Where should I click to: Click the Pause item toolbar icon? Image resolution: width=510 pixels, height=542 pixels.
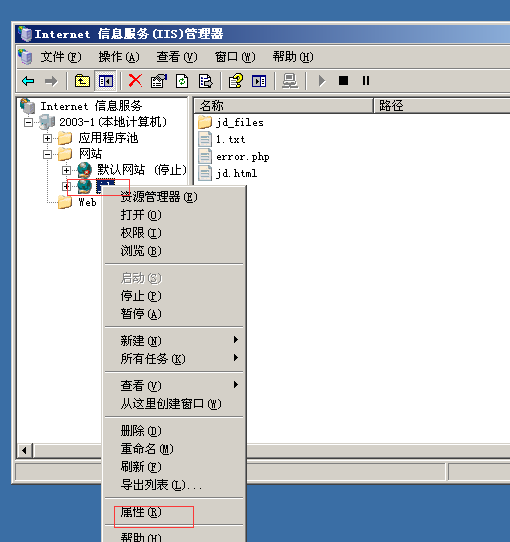tap(366, 81)
